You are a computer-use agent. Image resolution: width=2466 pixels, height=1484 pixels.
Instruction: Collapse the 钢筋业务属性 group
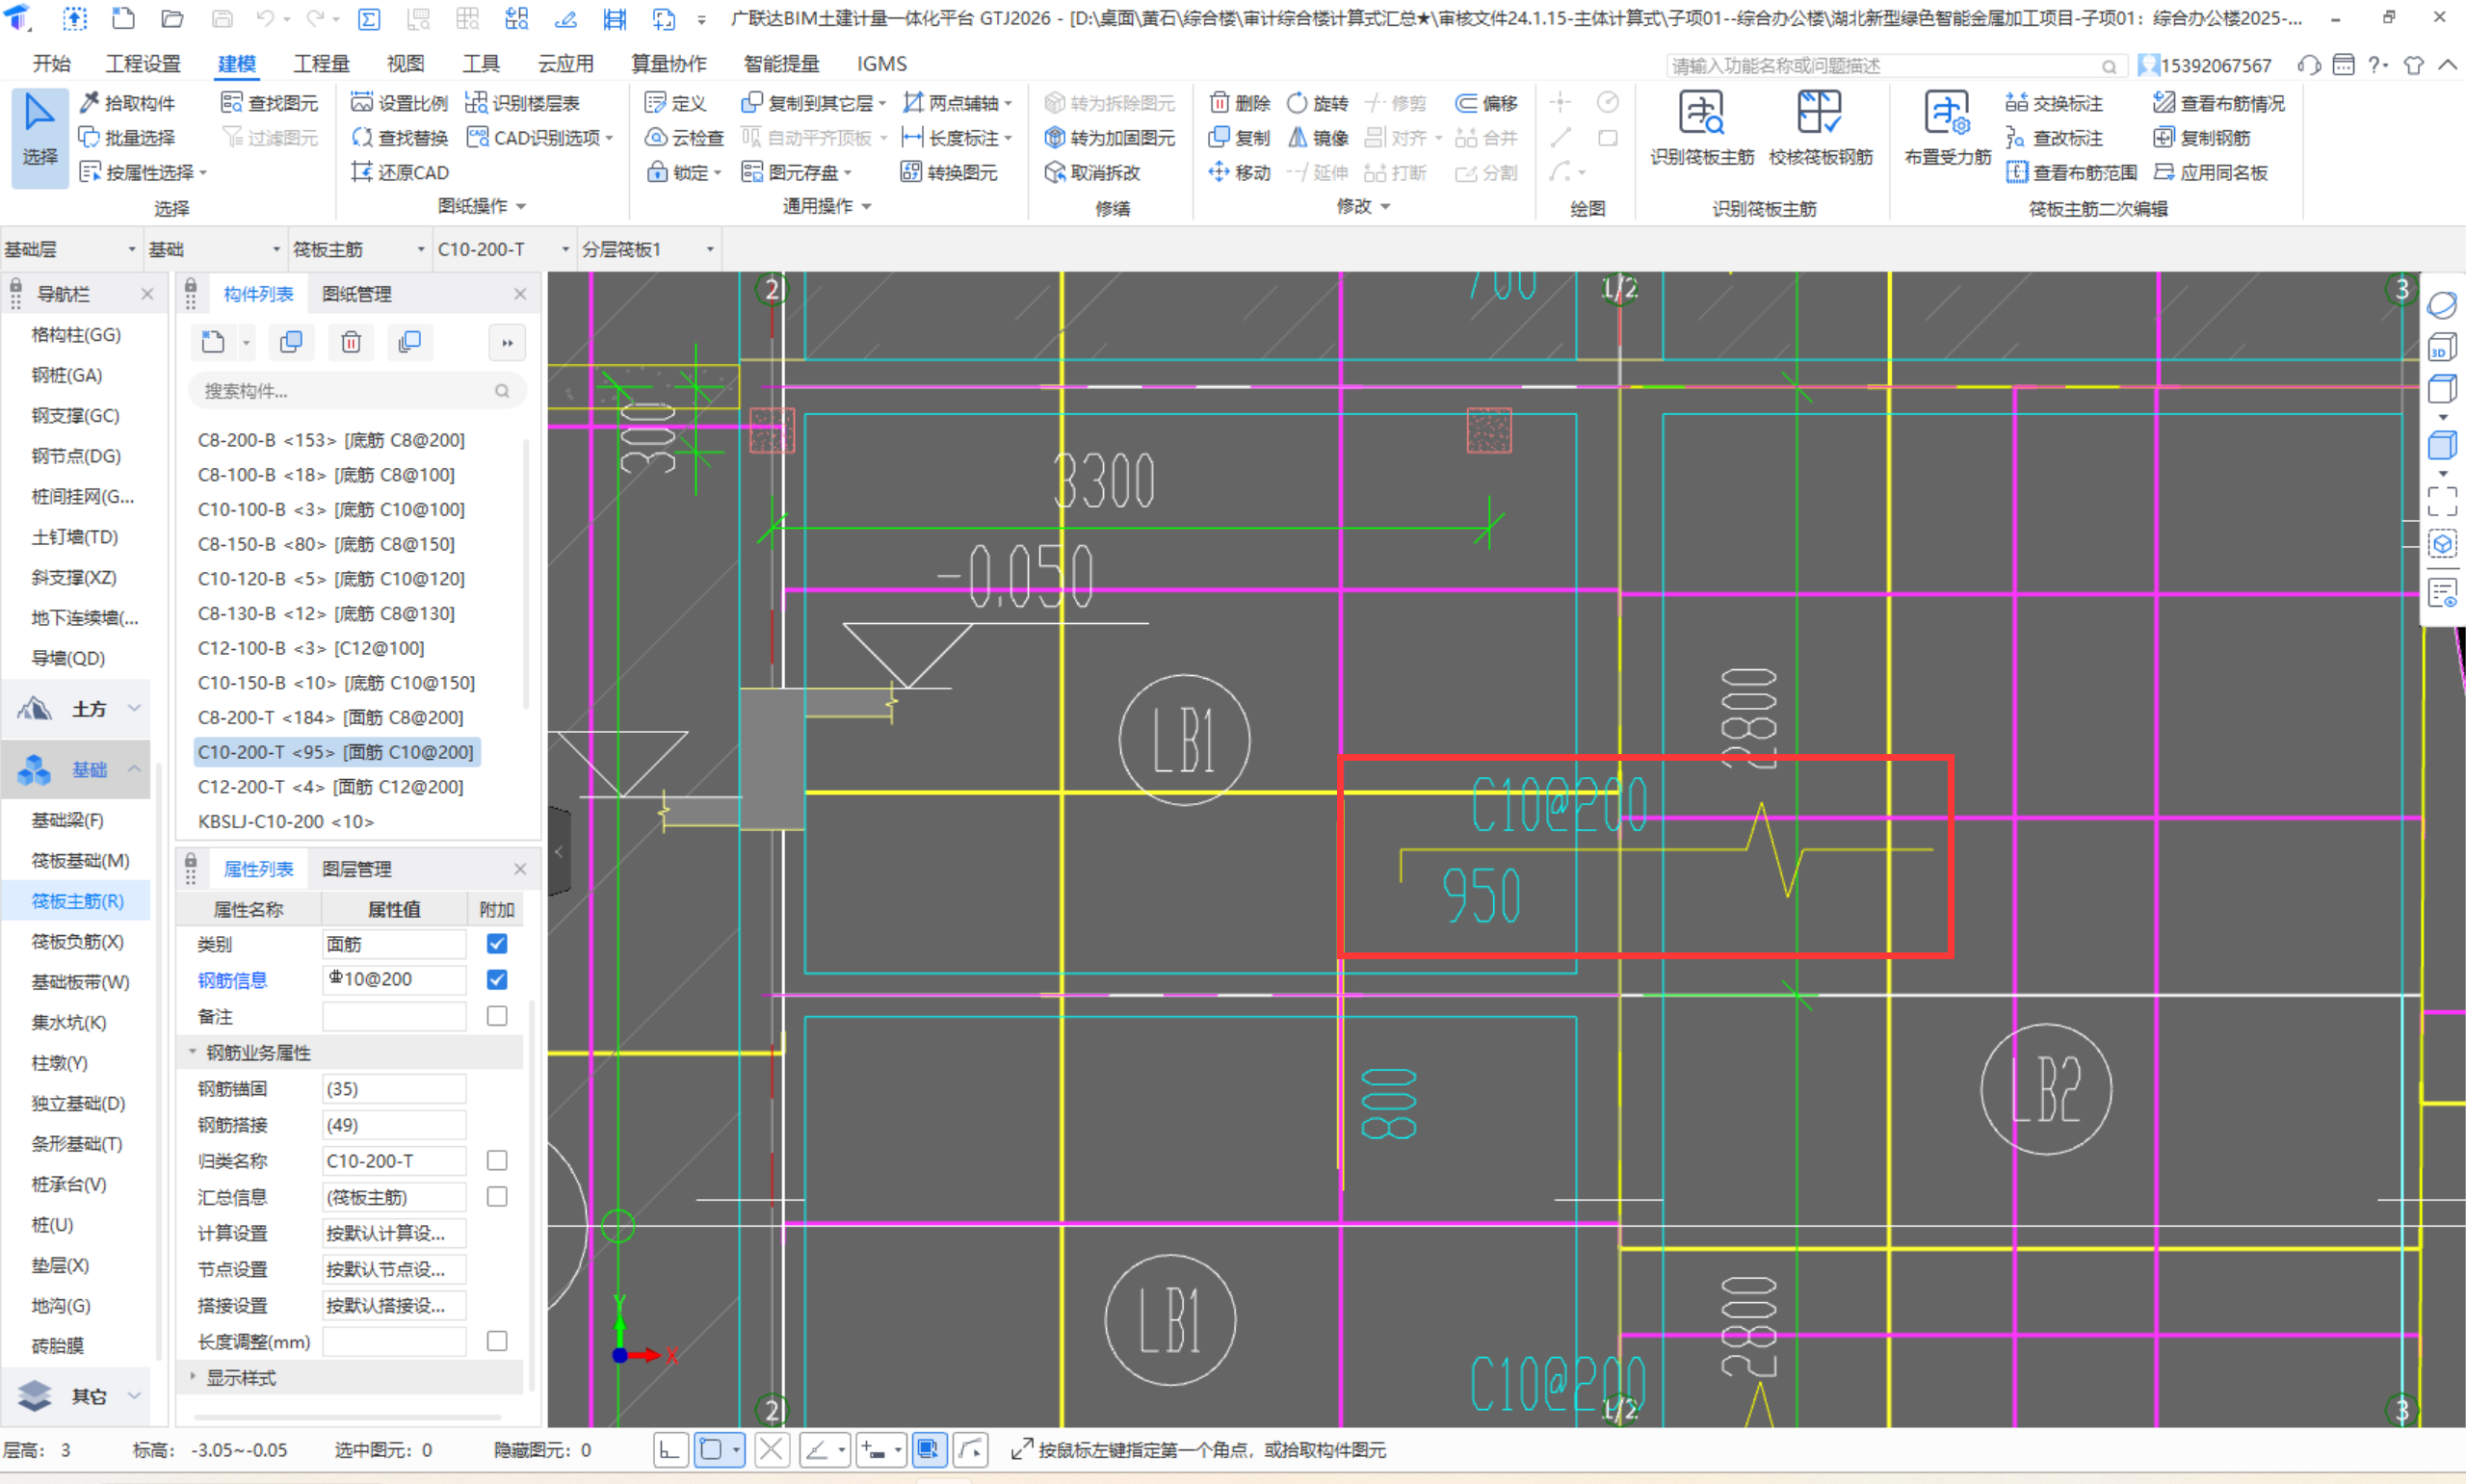(193, 1052)
